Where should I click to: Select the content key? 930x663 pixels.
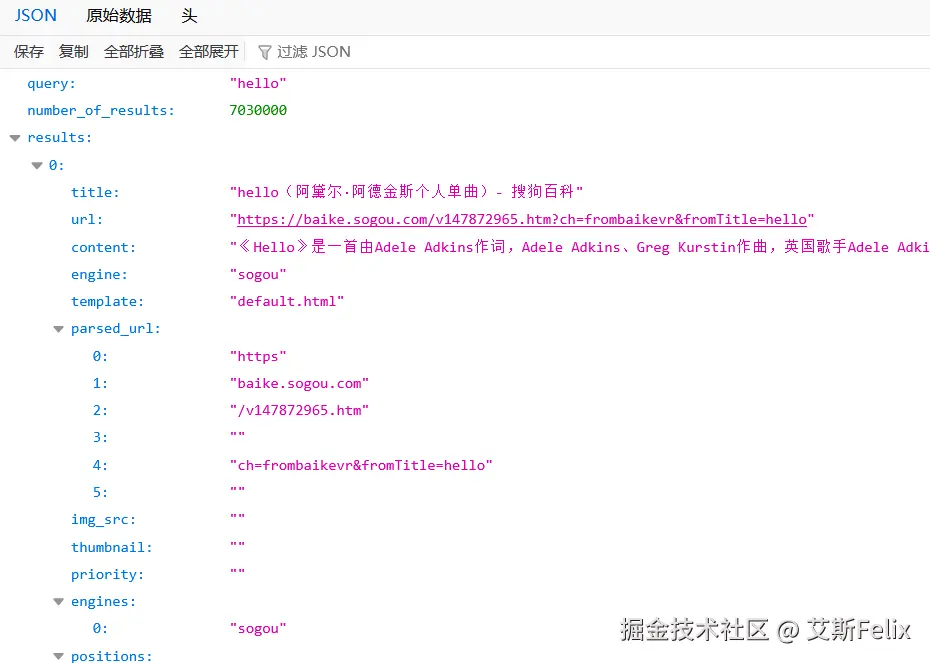point(103,247)
